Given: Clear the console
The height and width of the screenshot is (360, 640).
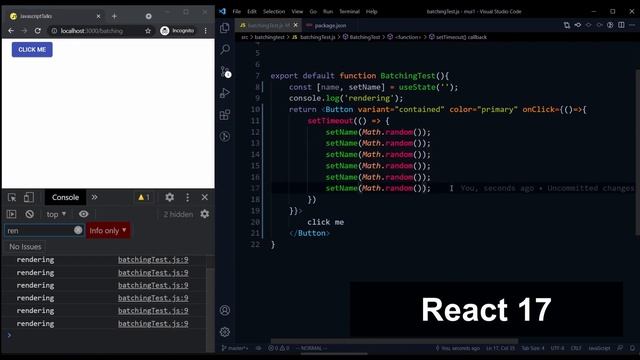Looking at the screenshot, I should [x=29, y=214].
